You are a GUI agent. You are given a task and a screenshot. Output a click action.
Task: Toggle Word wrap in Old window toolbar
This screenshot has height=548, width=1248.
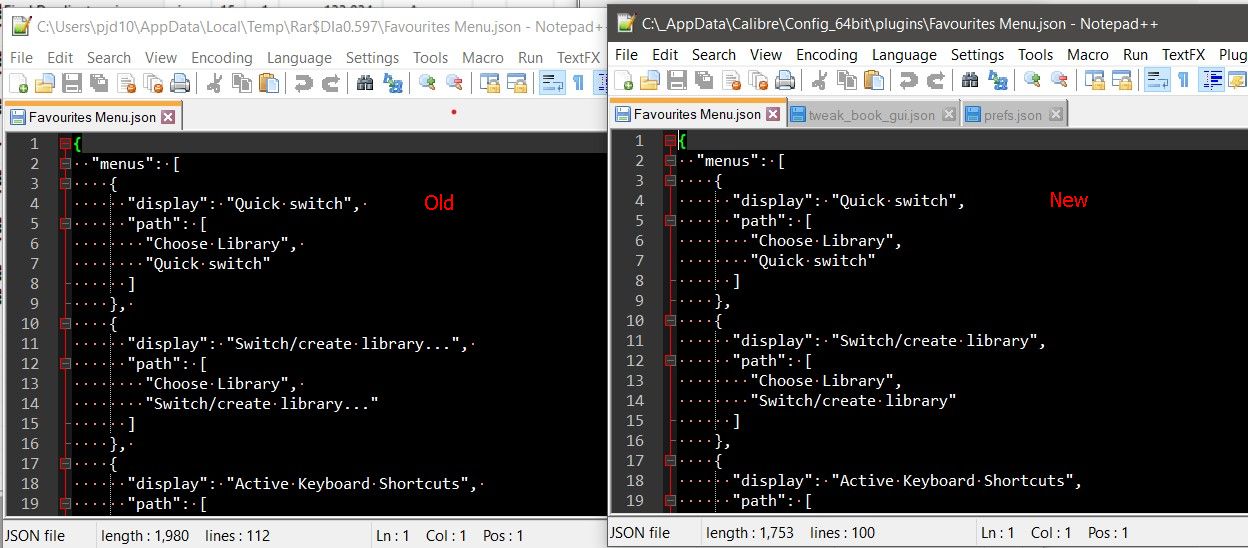pyautogui.click(x=552, y=84)
